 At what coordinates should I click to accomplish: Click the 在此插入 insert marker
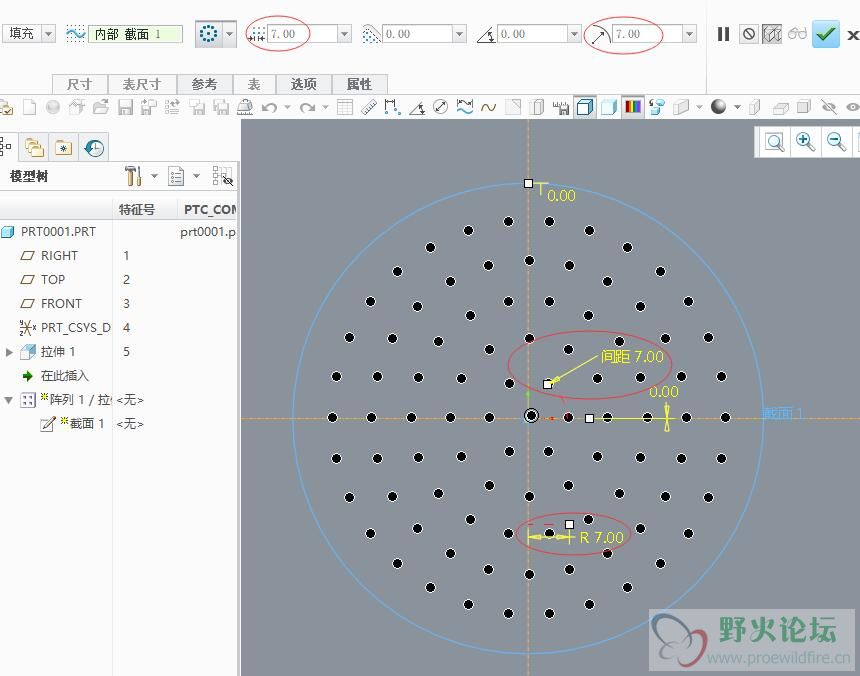(64, 376)
